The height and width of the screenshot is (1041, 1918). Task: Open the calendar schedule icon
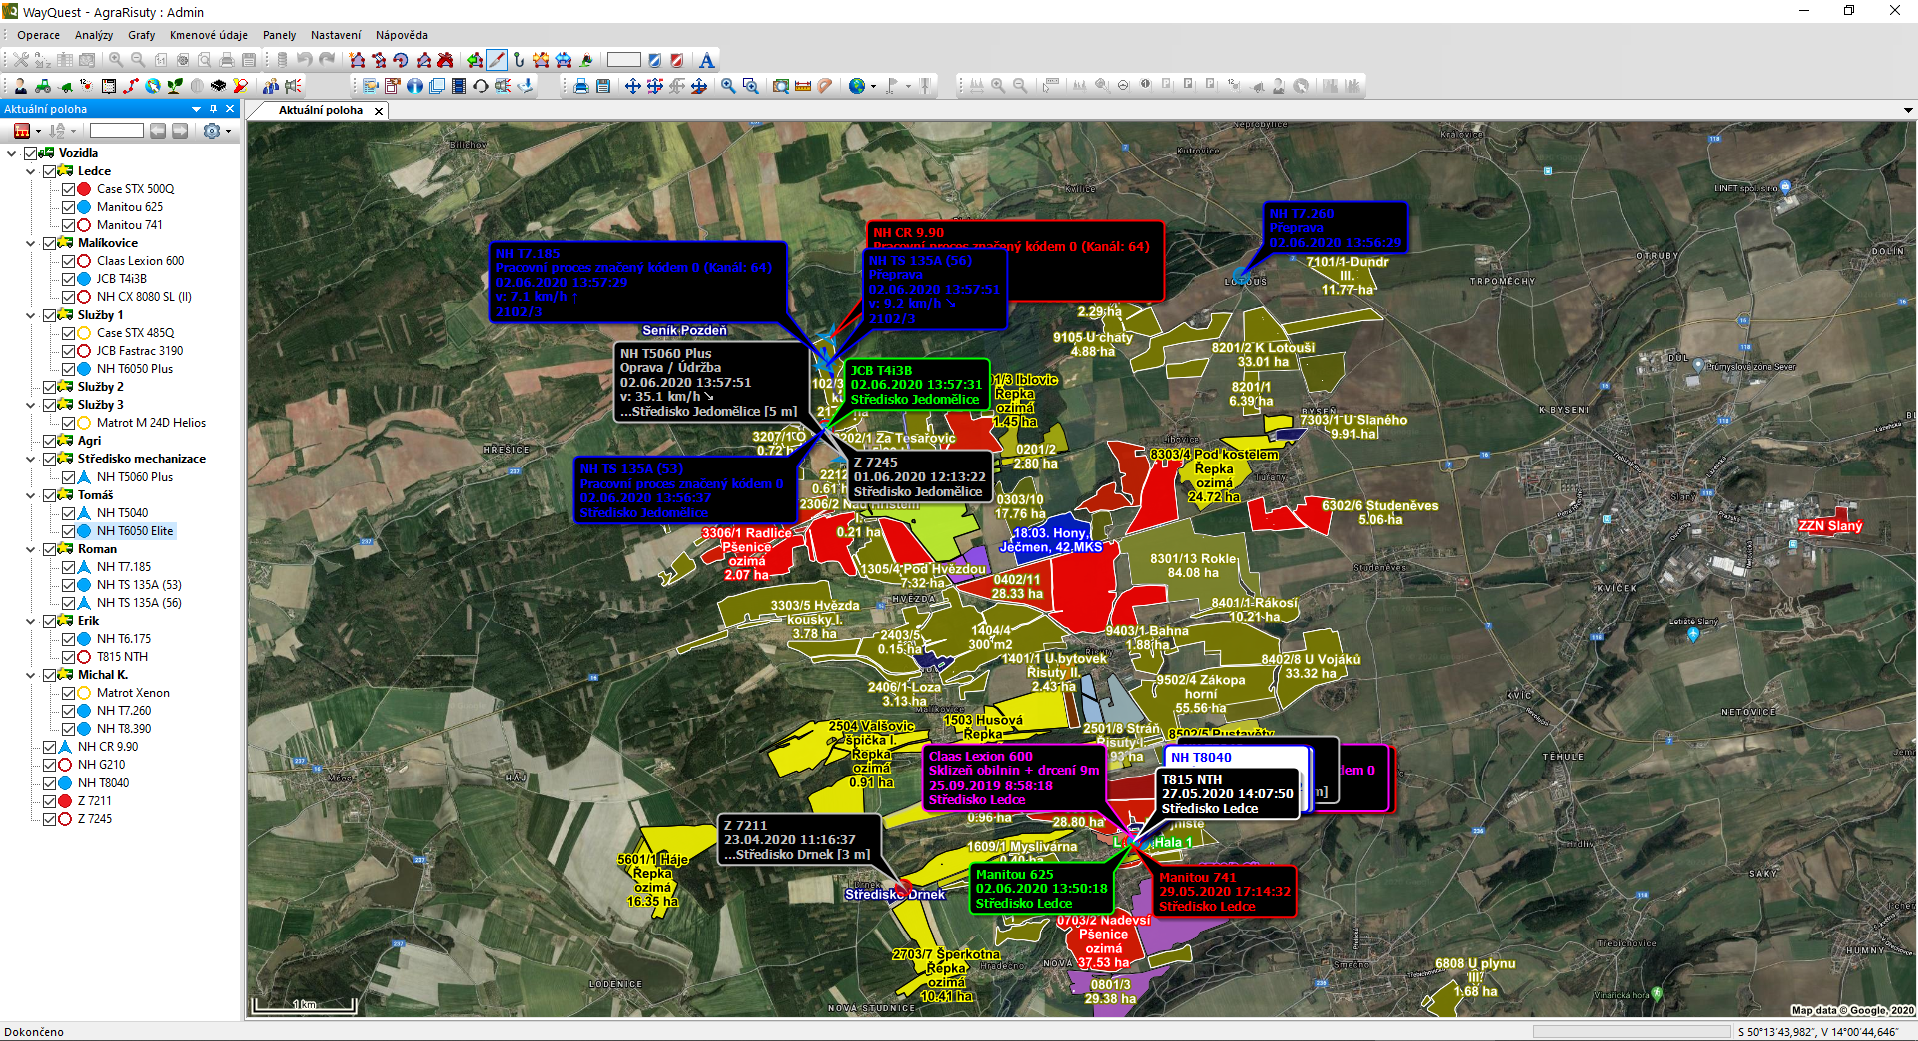tap(108, 86)
